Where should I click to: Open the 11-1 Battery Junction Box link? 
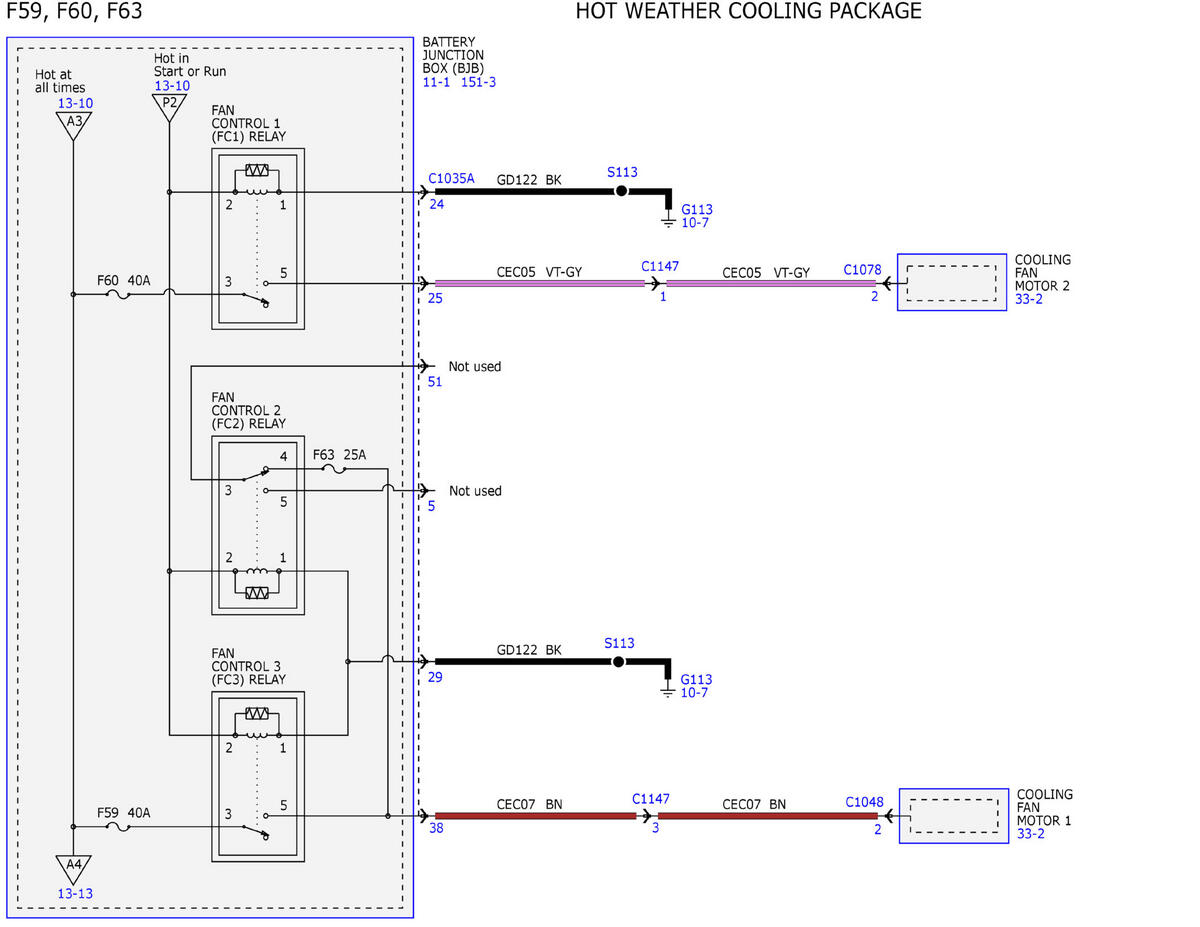click(x=437, y=82)
